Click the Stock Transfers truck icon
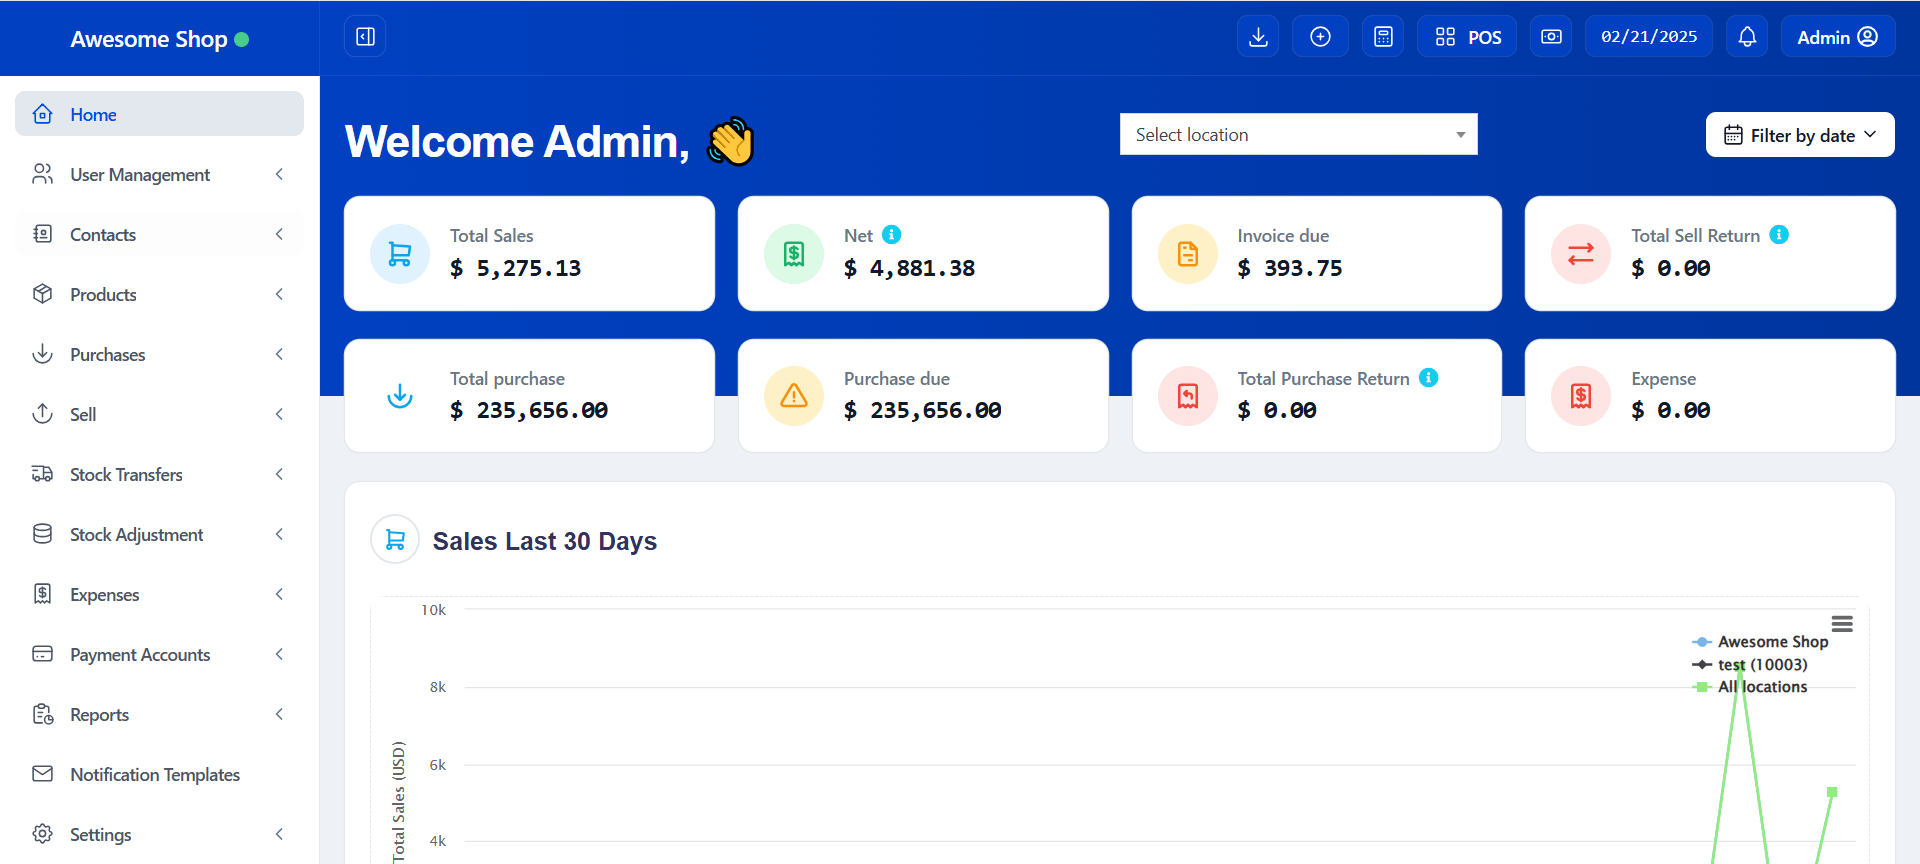This screenshot has height=864, width=1920. click(42, 474)
